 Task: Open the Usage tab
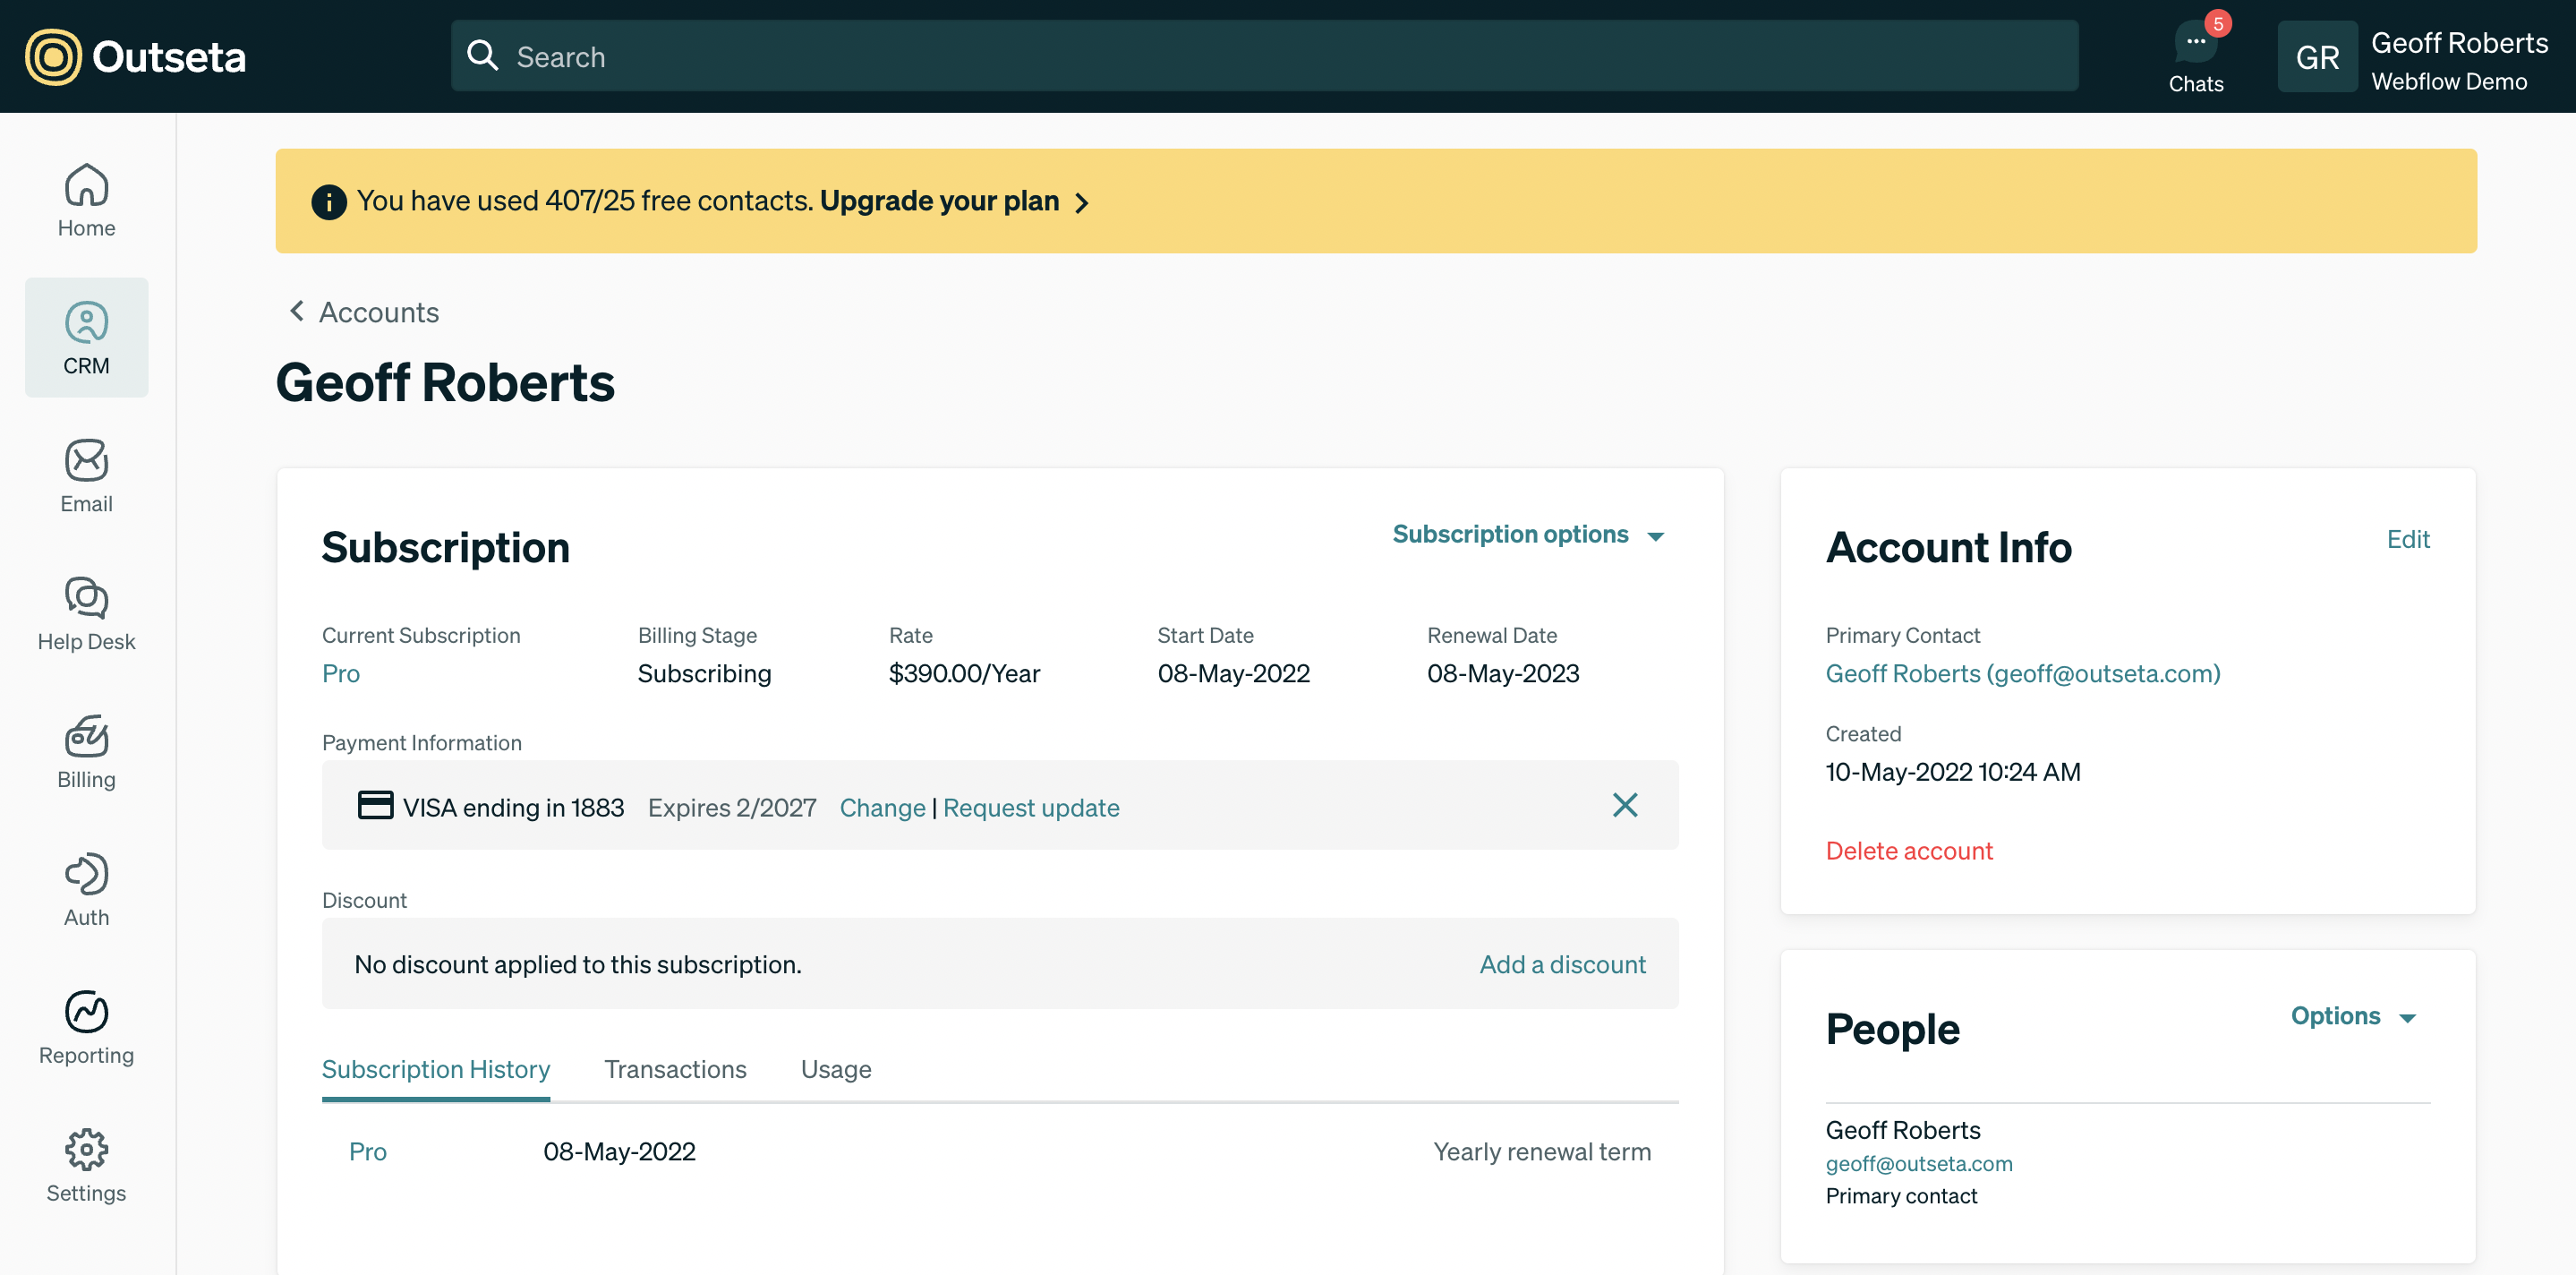[836, 1069]
